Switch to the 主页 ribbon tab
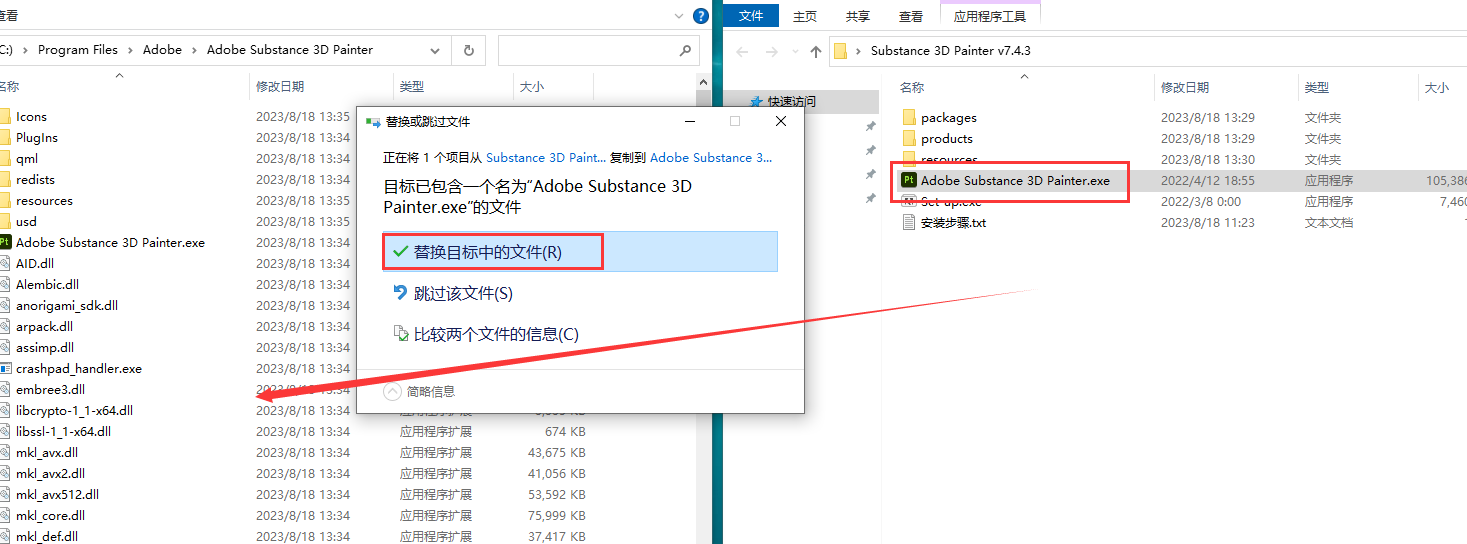The width and height of the screenshot is (1467, 544). pyautogui.click(x=805, y=16)
